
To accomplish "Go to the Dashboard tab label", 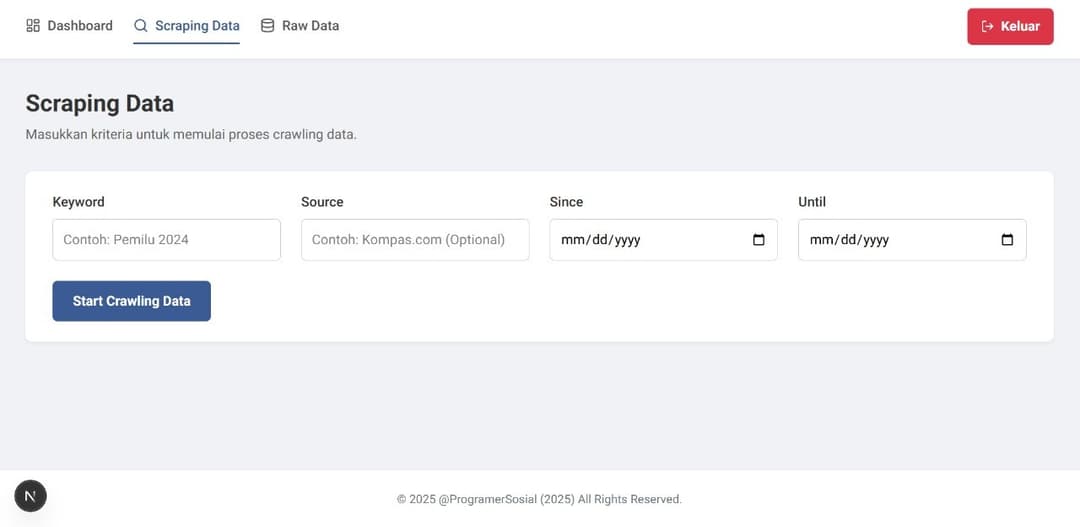I will [80, 26].
